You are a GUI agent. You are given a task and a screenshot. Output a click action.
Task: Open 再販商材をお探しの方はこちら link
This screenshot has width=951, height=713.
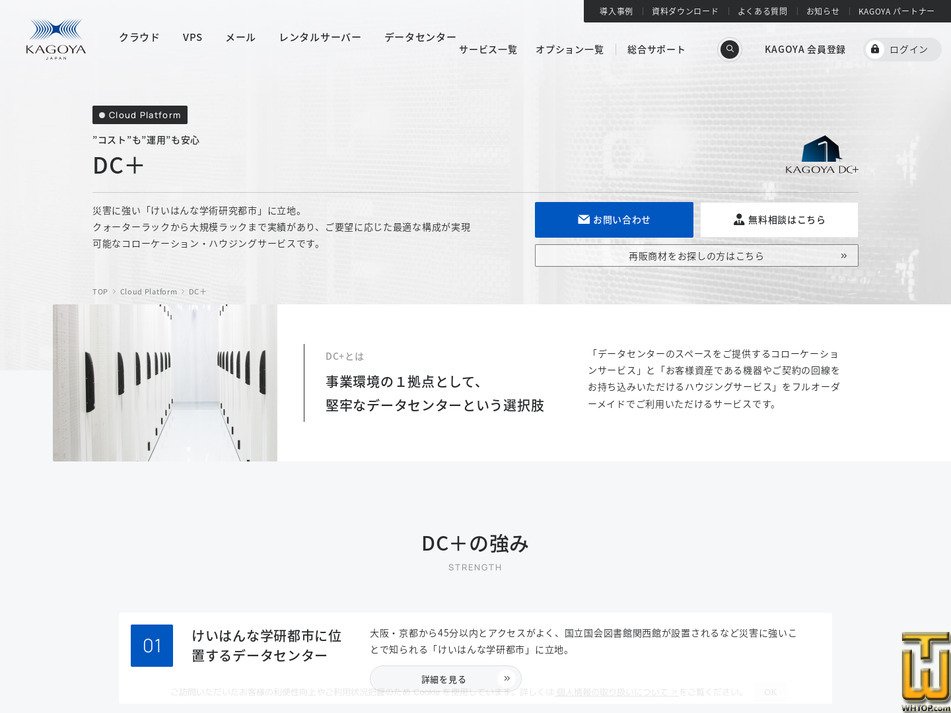click(x=696, y=256)
